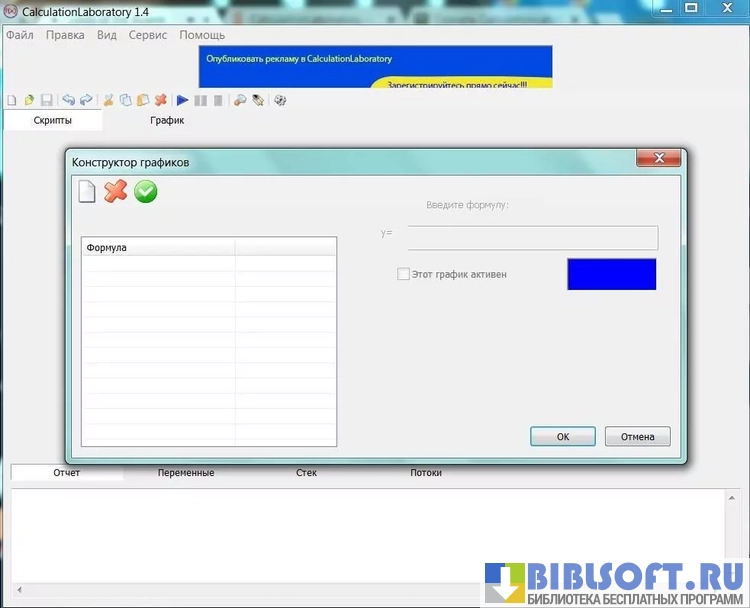
Task: Toggle the 'Этот график активен' checkbox
Action: 403,274
